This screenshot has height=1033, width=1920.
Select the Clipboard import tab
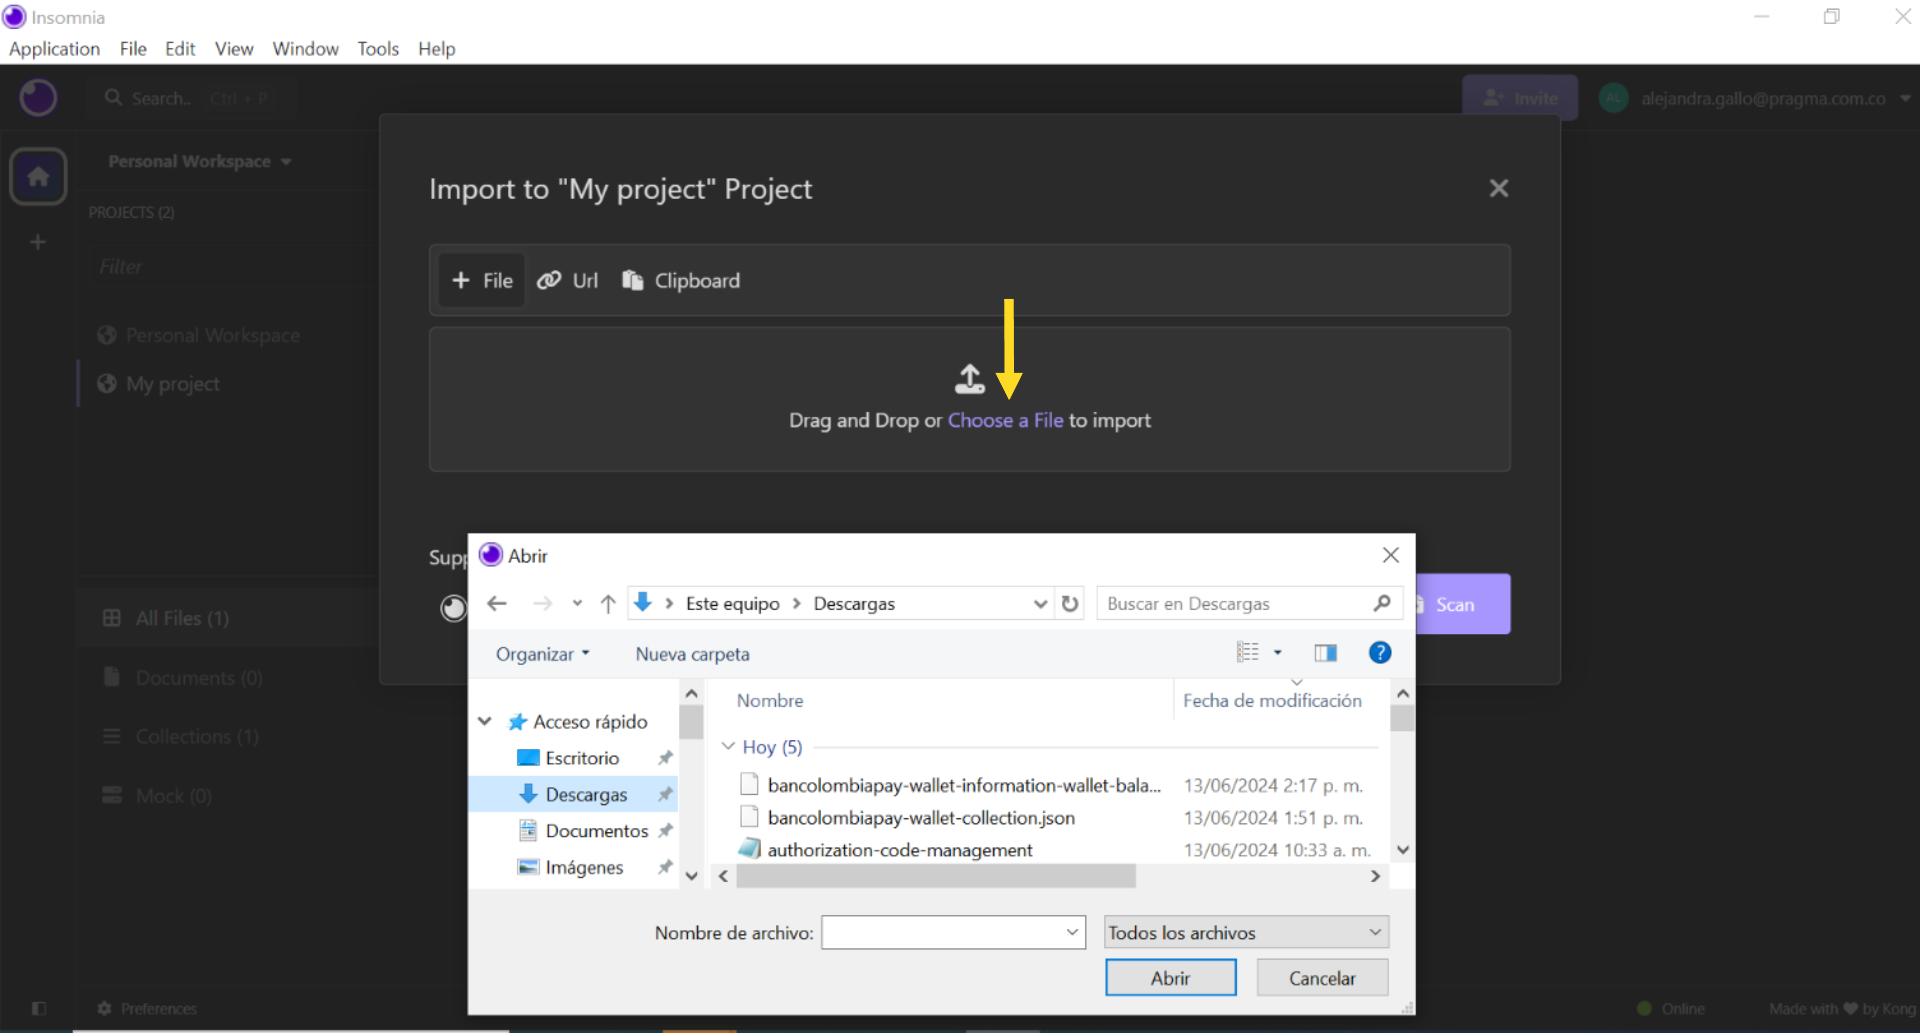(682, 281)
